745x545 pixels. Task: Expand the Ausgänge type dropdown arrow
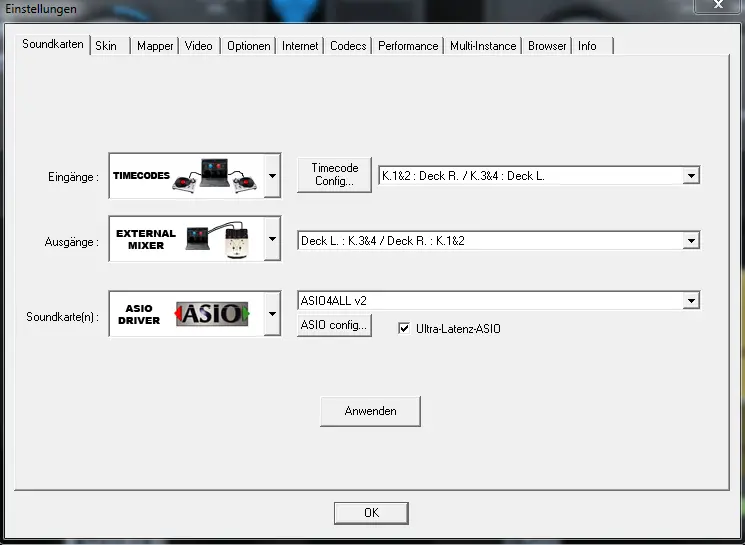pyautogui.click(x=273, y=240)
